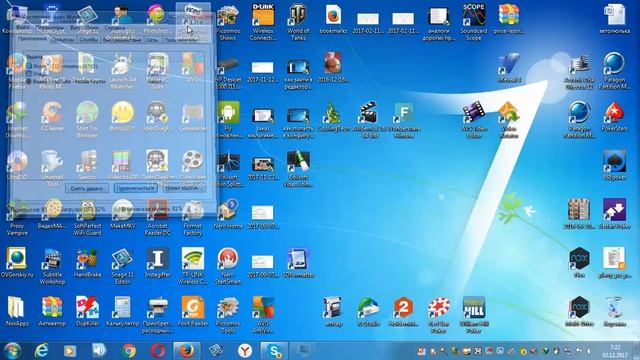Open the Калькулятор shortcut
Viewport: 640px width, 360px height.
click(x=122, y=311)
